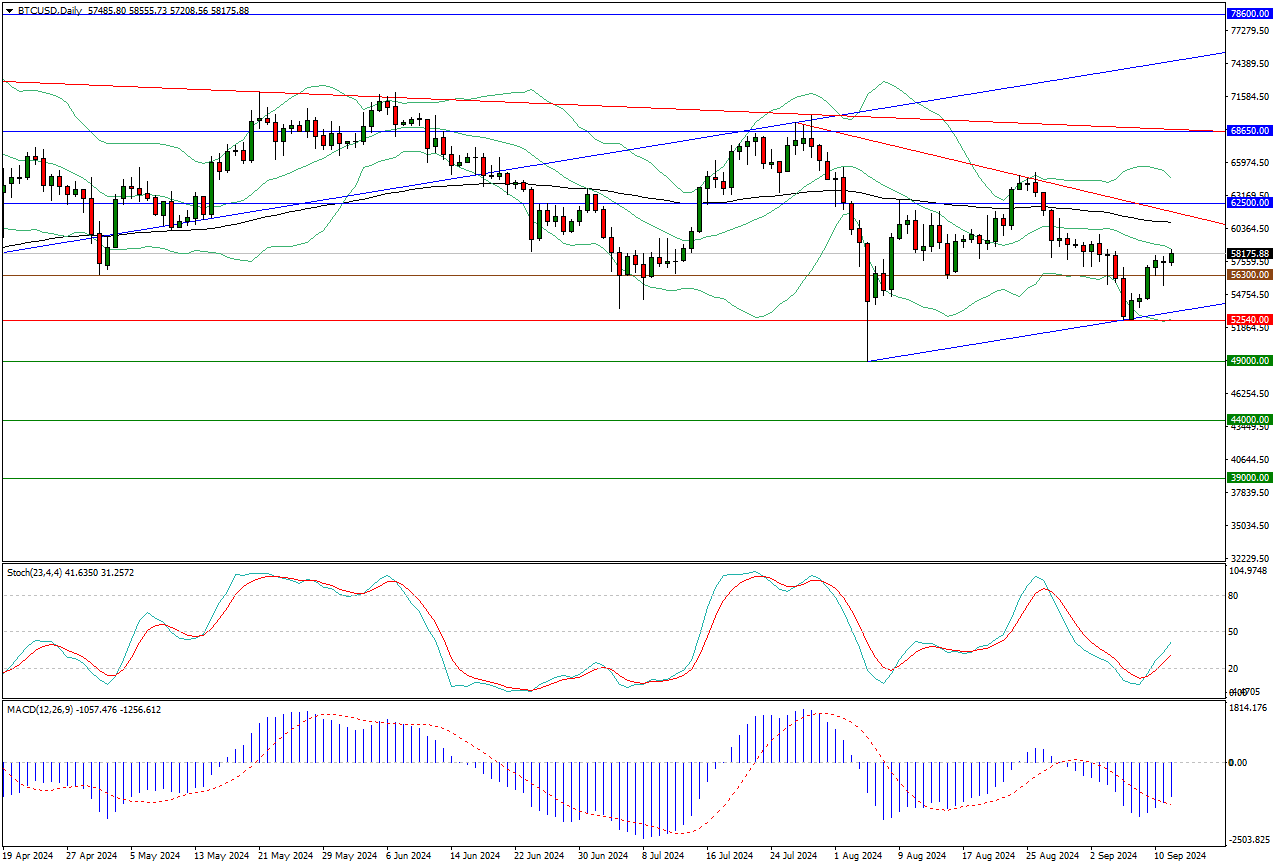The width and height of the screenshot is (1276, 867).
Task: Click the triangle arrow beside BTCUSD,Daily
Action: pyautogui.click(x=9, y=9)
